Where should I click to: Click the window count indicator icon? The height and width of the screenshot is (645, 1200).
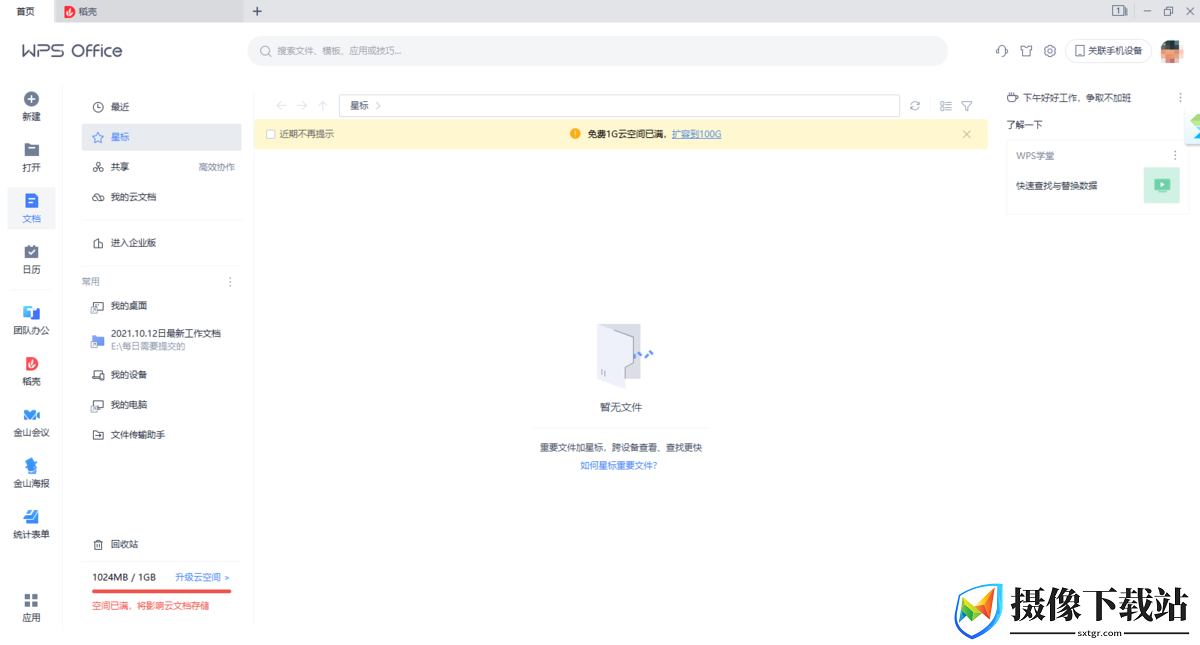click(x=1119, y=11)
